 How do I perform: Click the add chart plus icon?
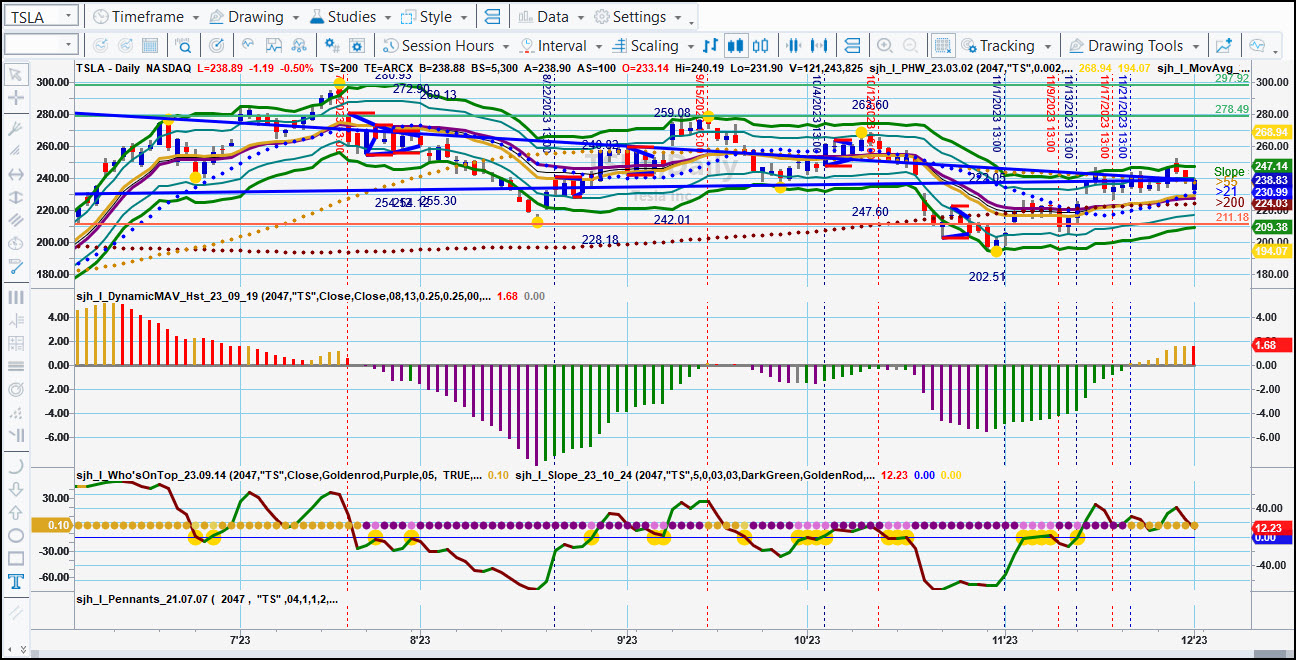coord(1224,45)
